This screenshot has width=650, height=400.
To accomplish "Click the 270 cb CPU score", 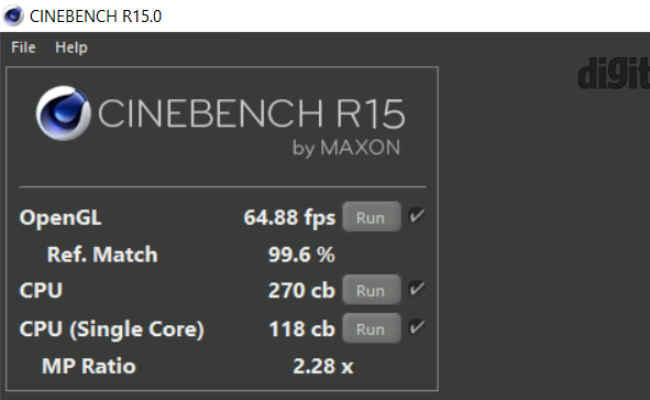I will click(x=301, y=290).
